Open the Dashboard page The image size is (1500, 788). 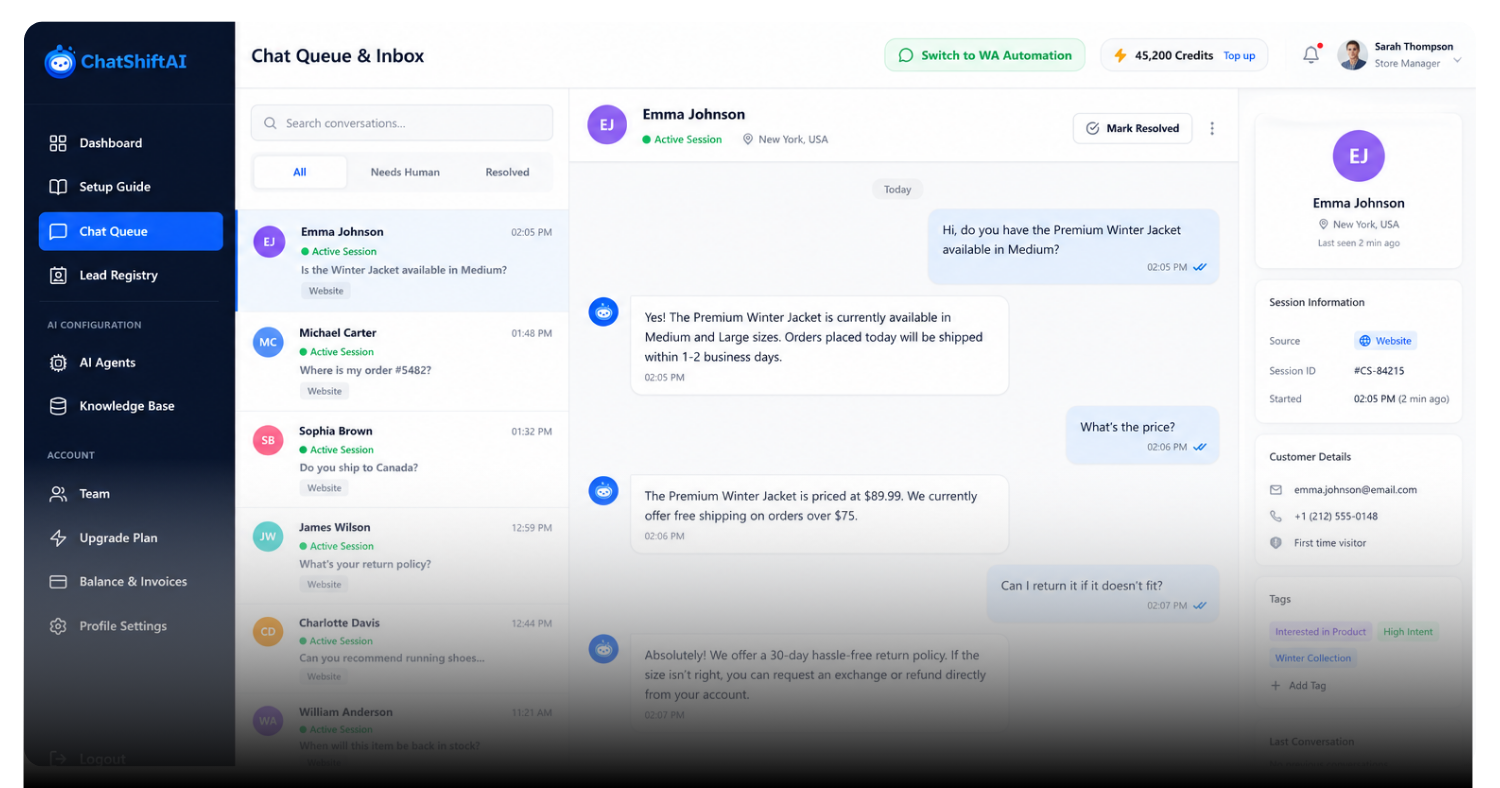coord(131,143)
